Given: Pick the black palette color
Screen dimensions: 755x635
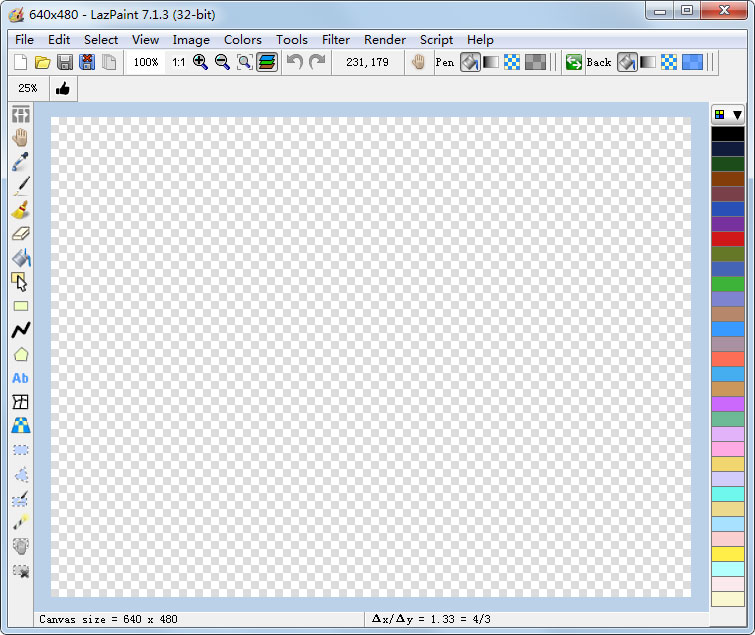Looking at the screenshot, I should [x=728, y=134].
